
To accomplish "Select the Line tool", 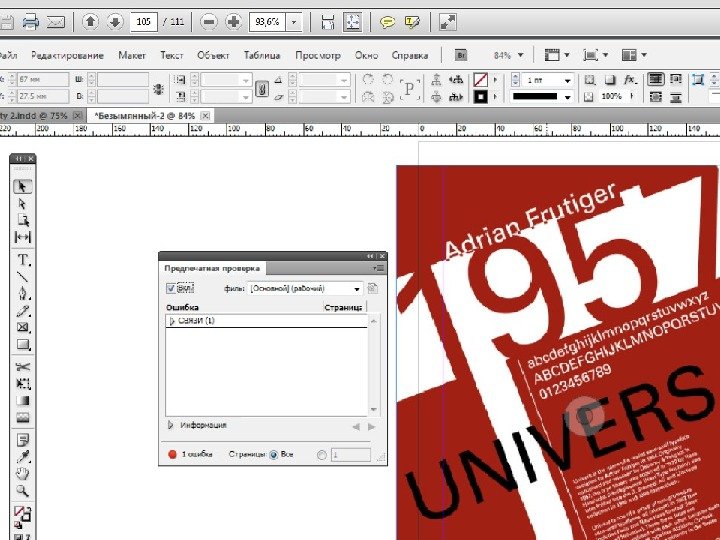I will 22,276.
